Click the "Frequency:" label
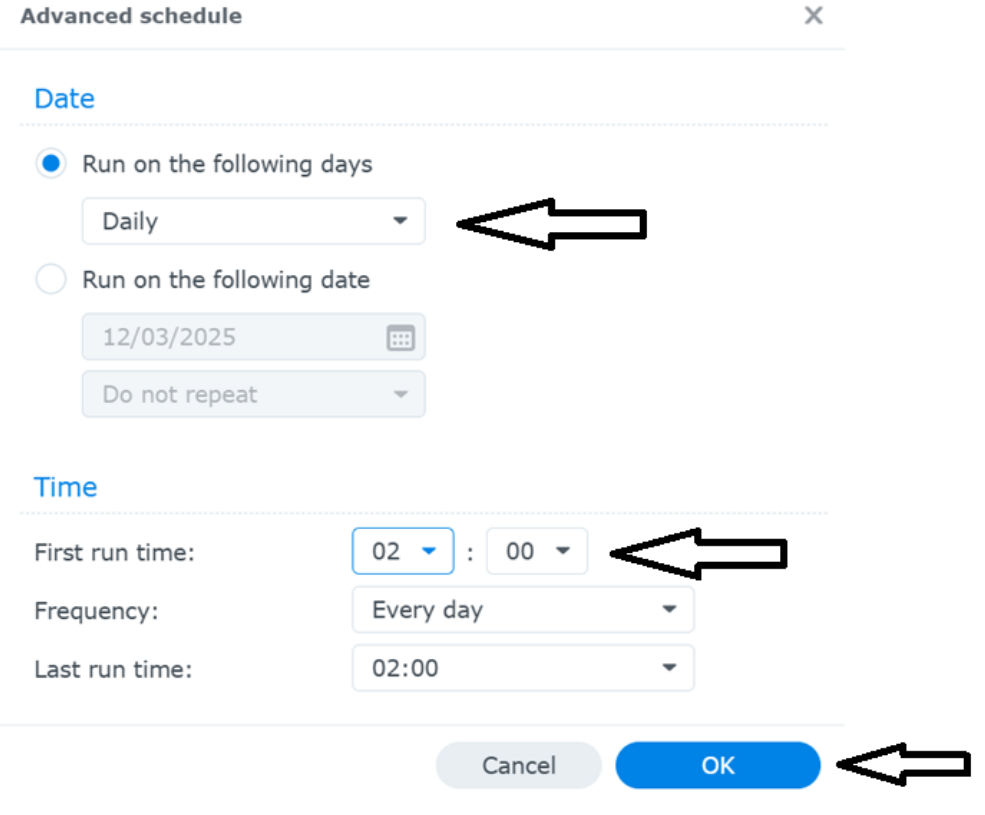Image resolution: width=985 pixels, height=815 pixels. point(96,611)
